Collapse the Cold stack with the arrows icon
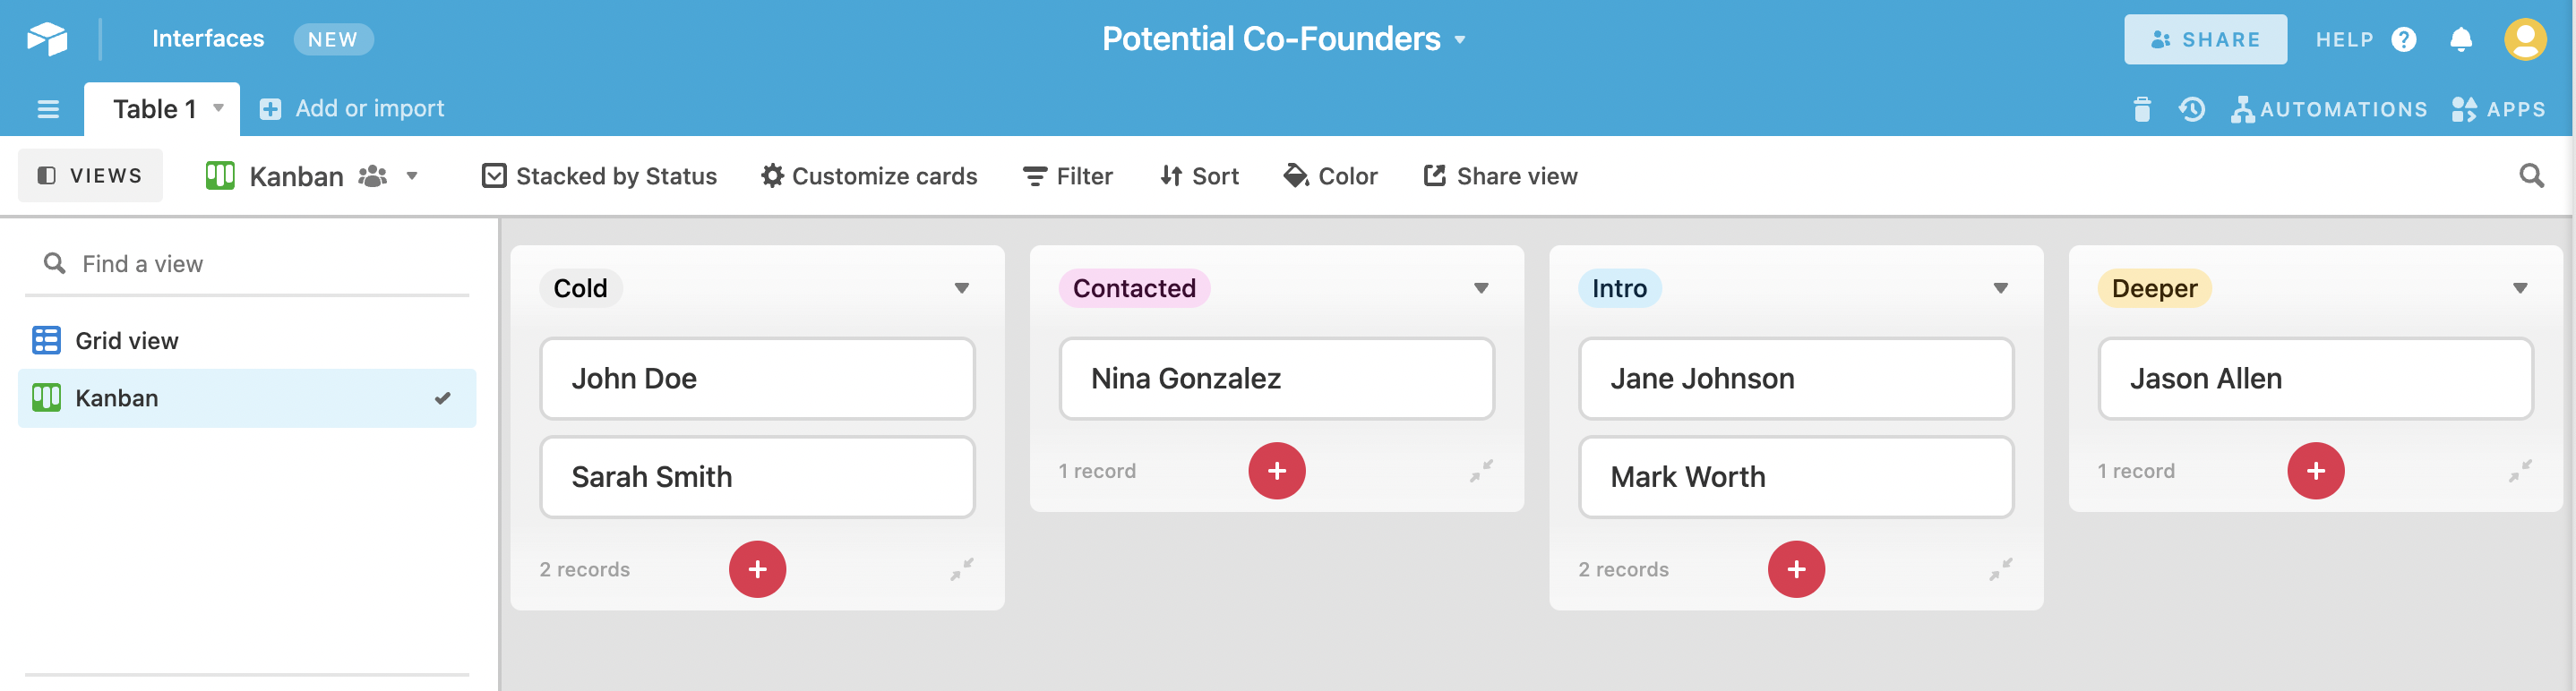This screenshot has height=691, width=2576. [962, 569]
